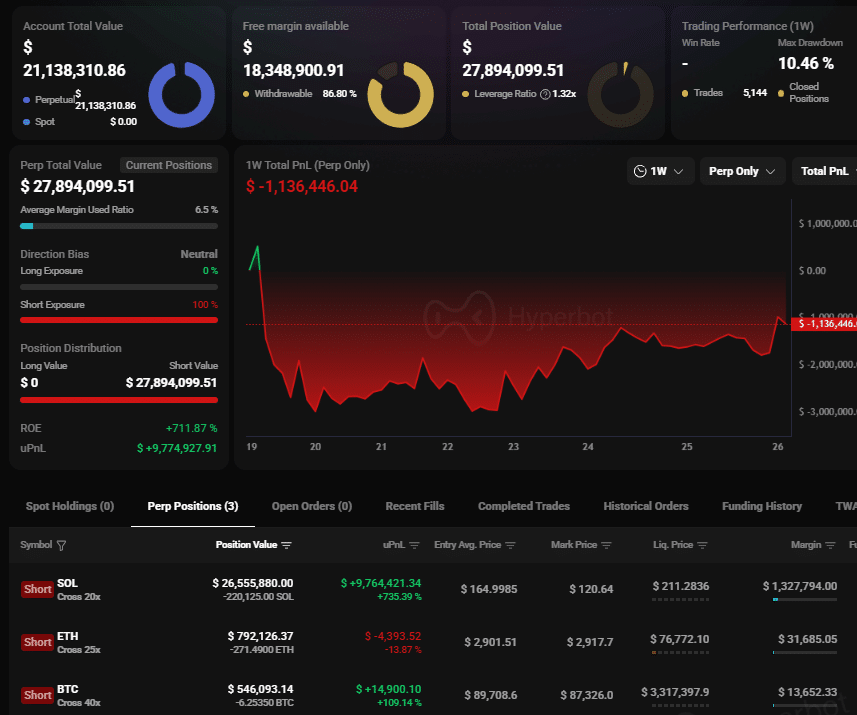Screen dimensions: 857x715
Task: Click the Mark Price sort icon
Action: 606,545
